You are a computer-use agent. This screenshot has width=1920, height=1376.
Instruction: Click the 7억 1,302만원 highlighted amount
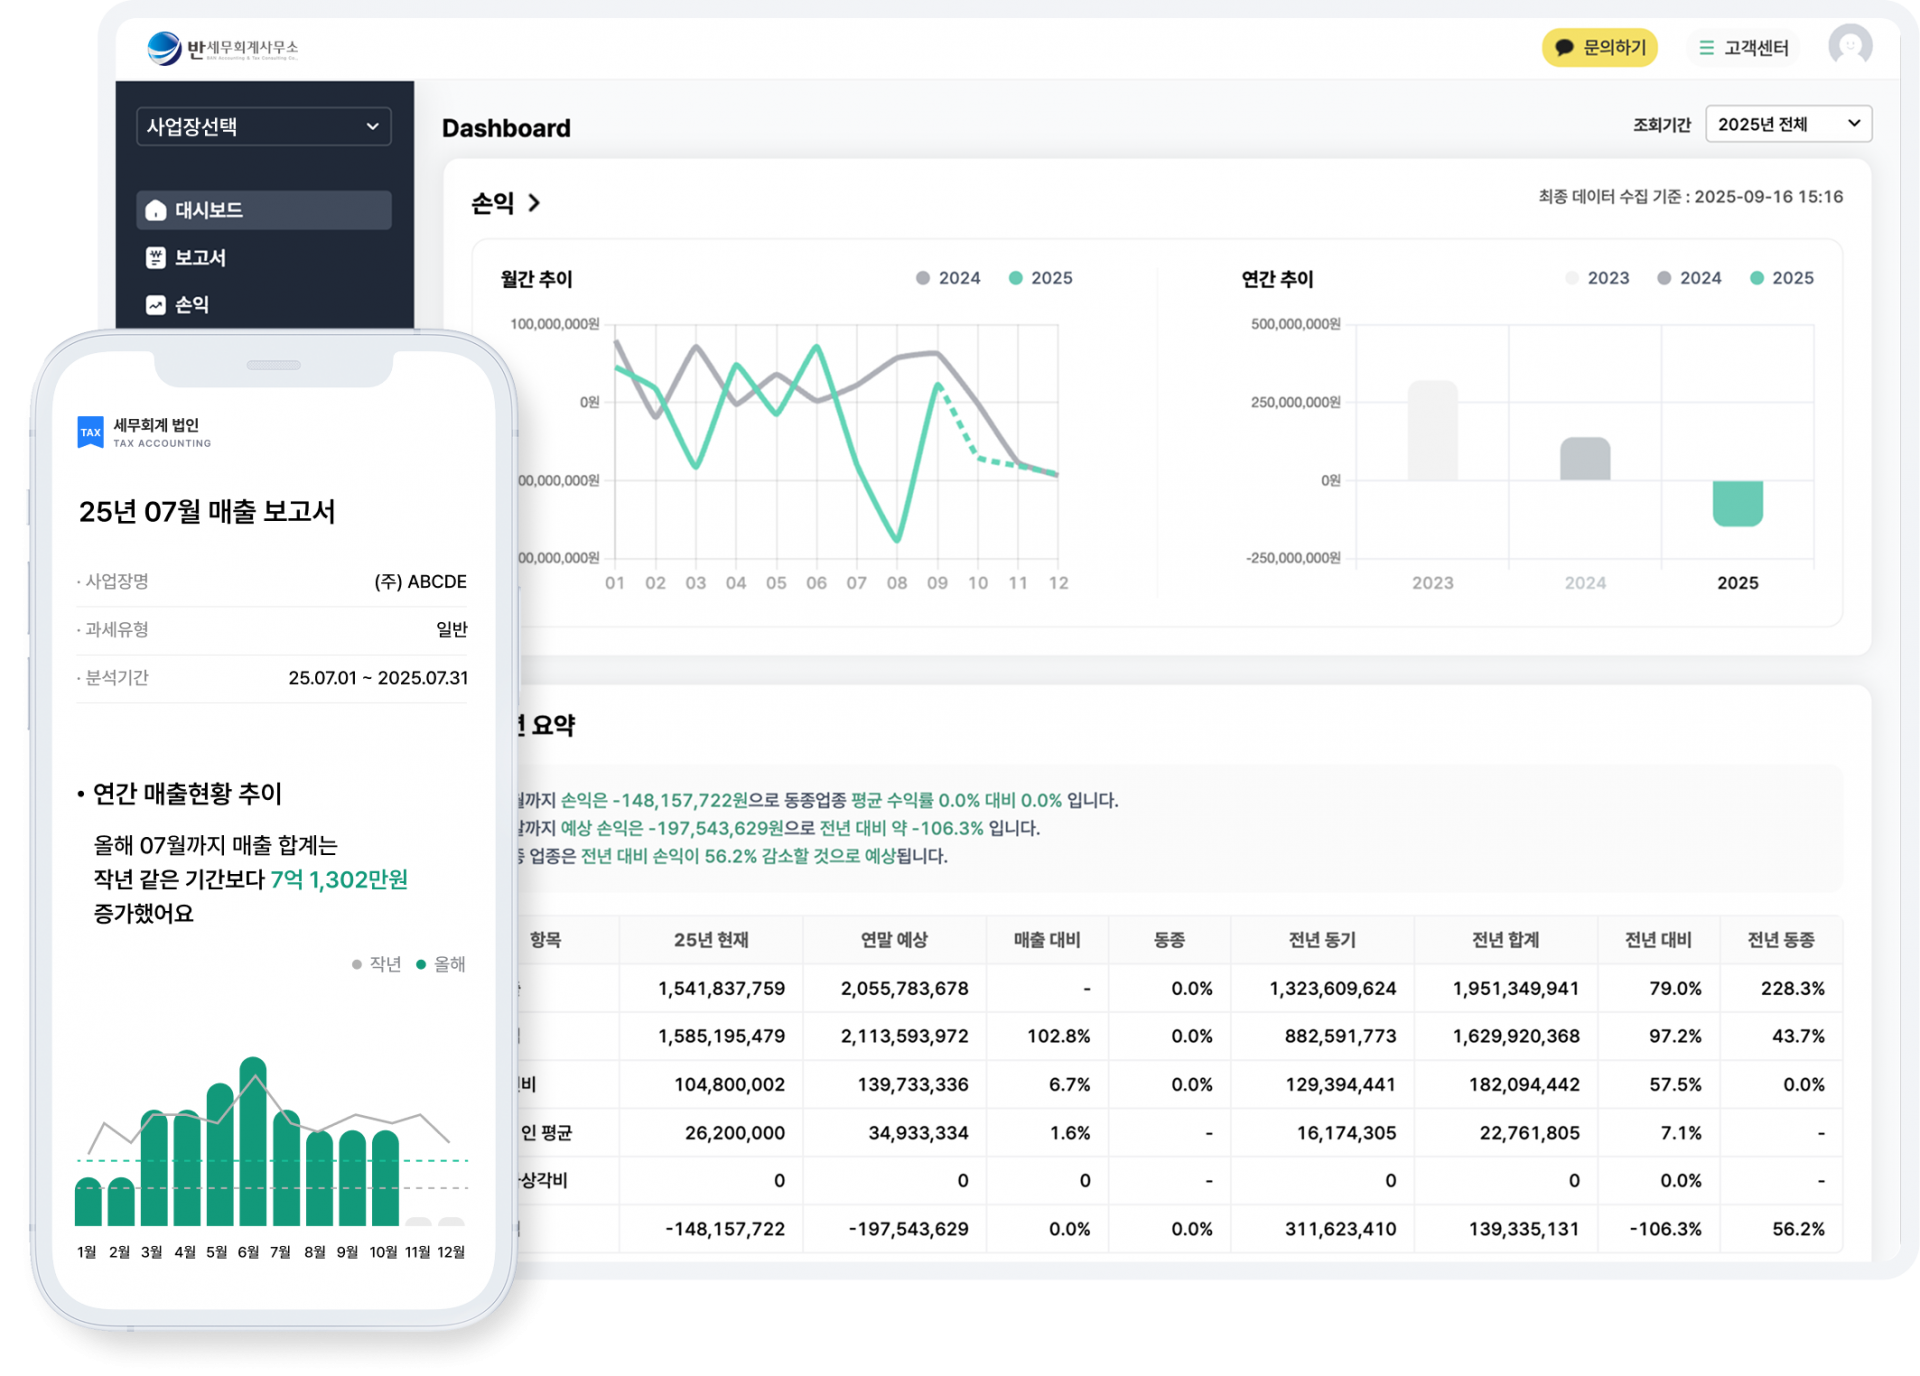[x=339, y=879]
